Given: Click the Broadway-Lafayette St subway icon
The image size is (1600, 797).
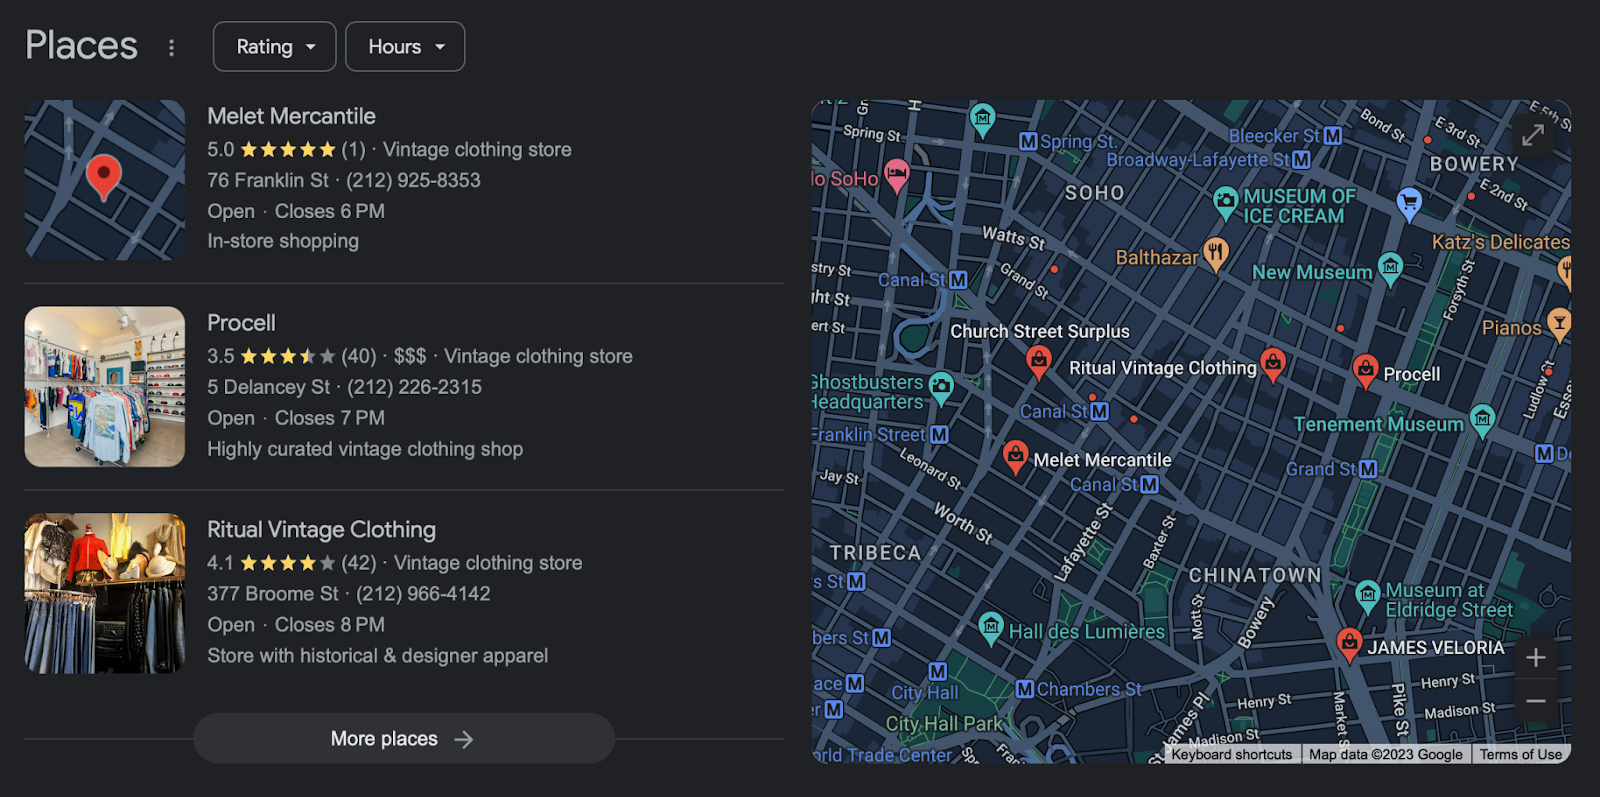Looking at the screenshot, I should [x=1301, y=159].
